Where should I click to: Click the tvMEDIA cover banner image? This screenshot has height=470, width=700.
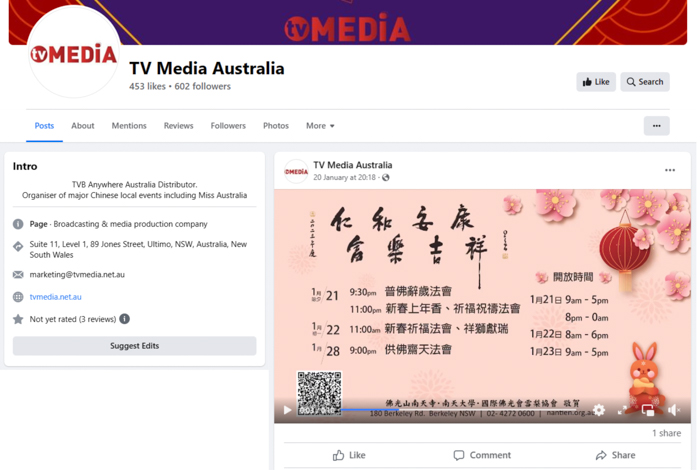[x=348, y=22]
